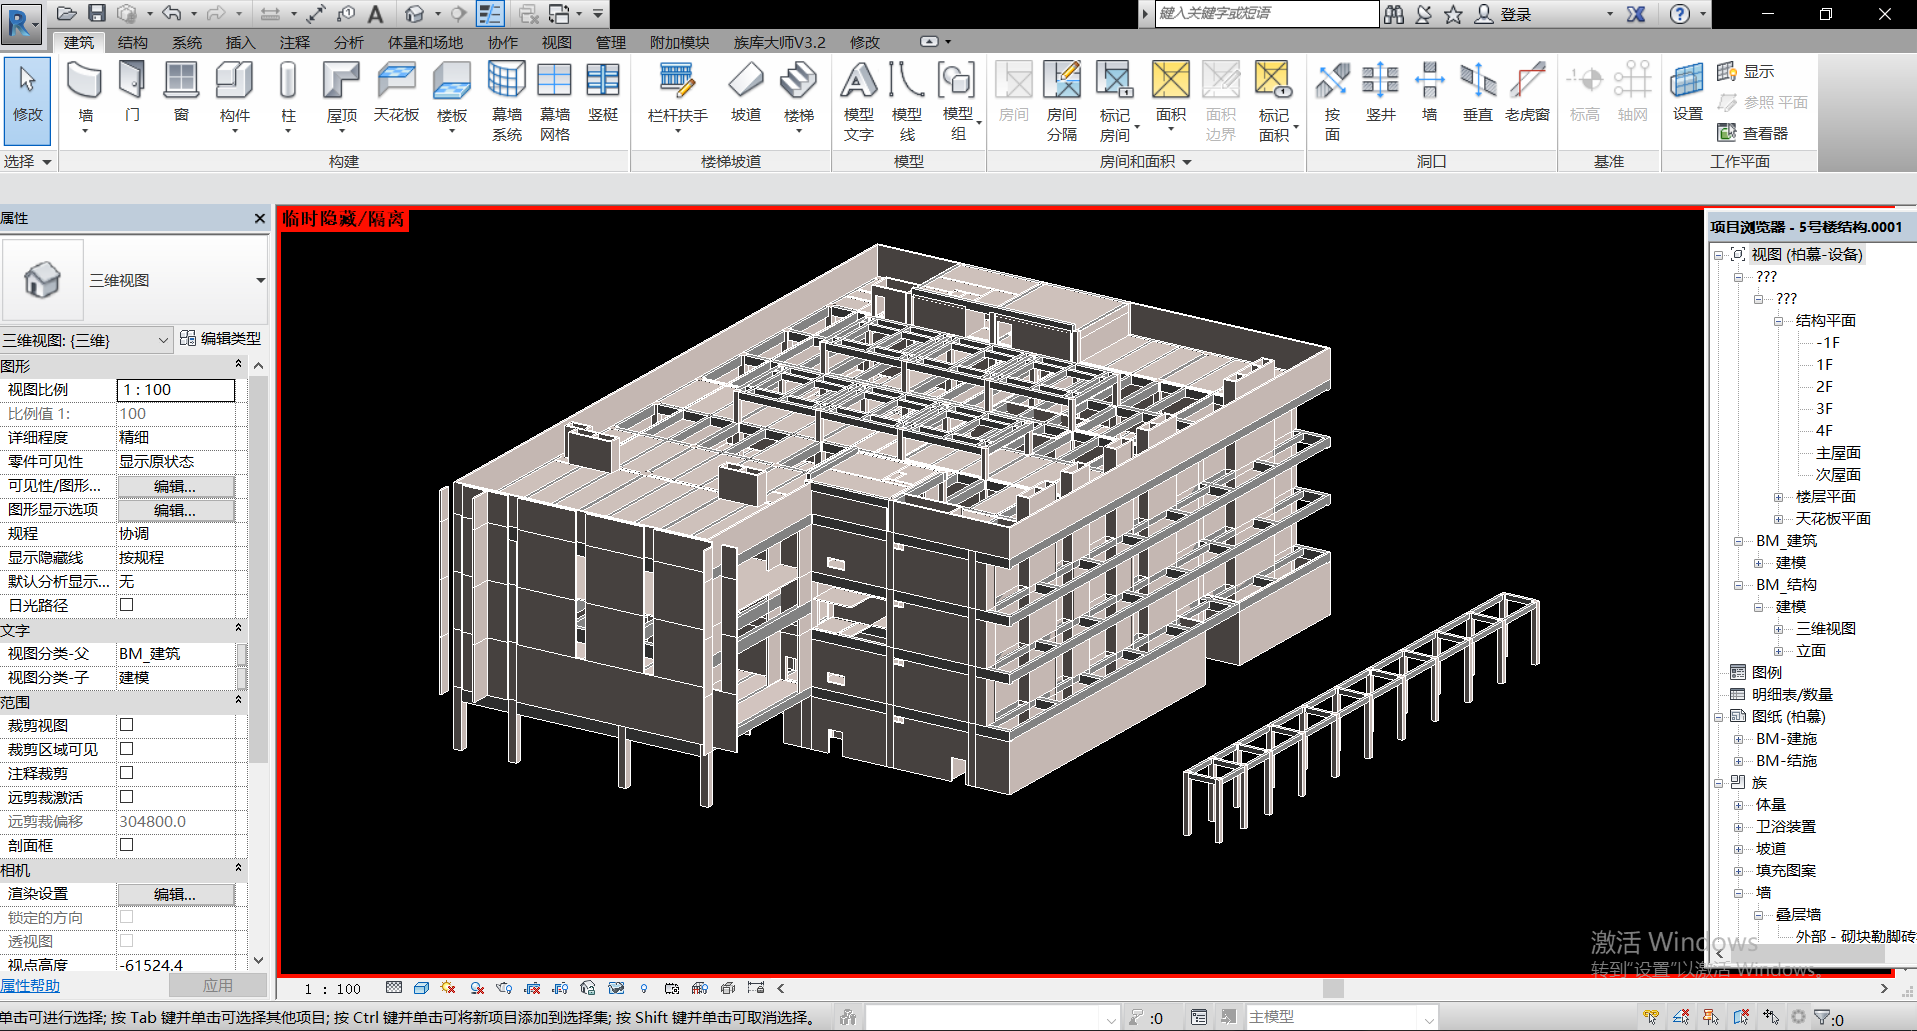Screen dimensions: 1917x1031
Task: Click the 视图比例 1:100 input field
Action: (x=176, y=390)
